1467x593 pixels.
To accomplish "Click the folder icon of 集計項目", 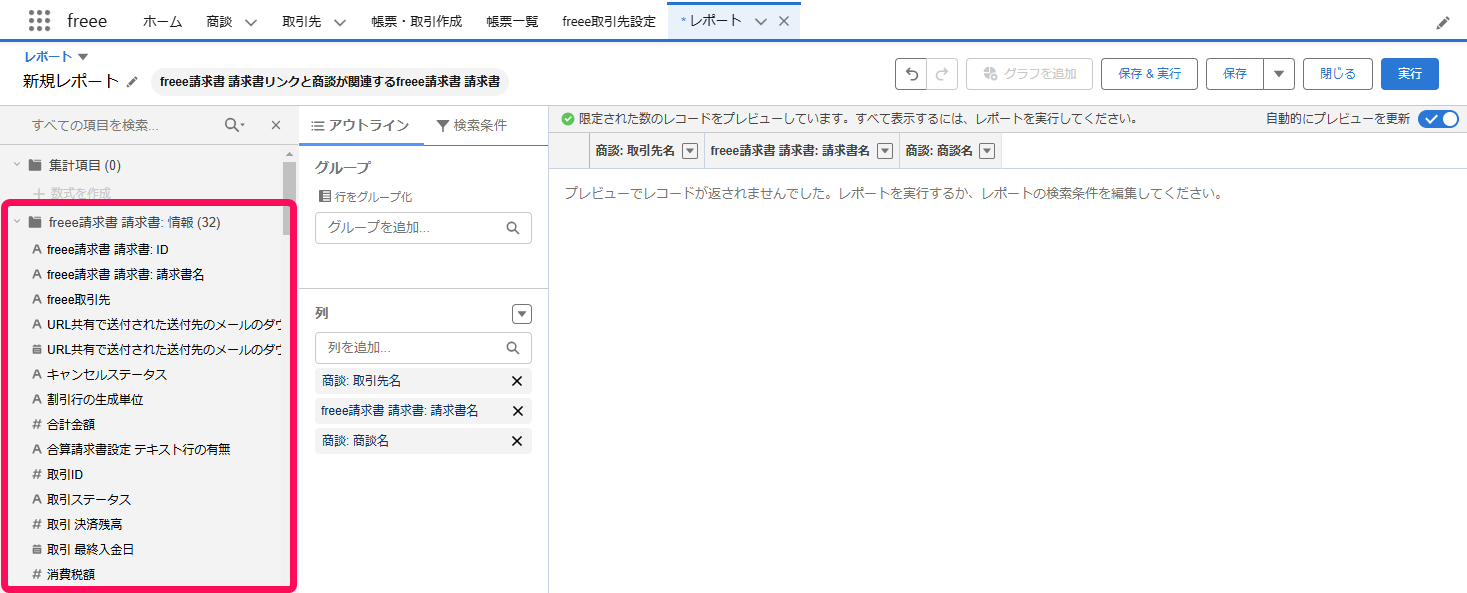I will coord(35,165).
